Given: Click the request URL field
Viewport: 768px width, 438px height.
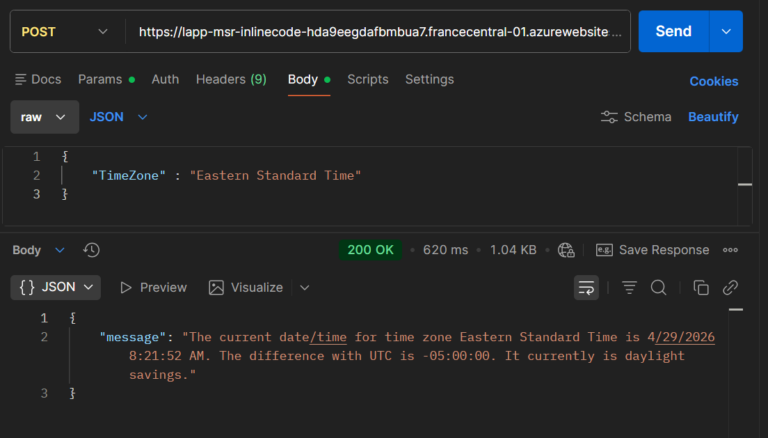Looking at the screenshot, I should (380, 32).
